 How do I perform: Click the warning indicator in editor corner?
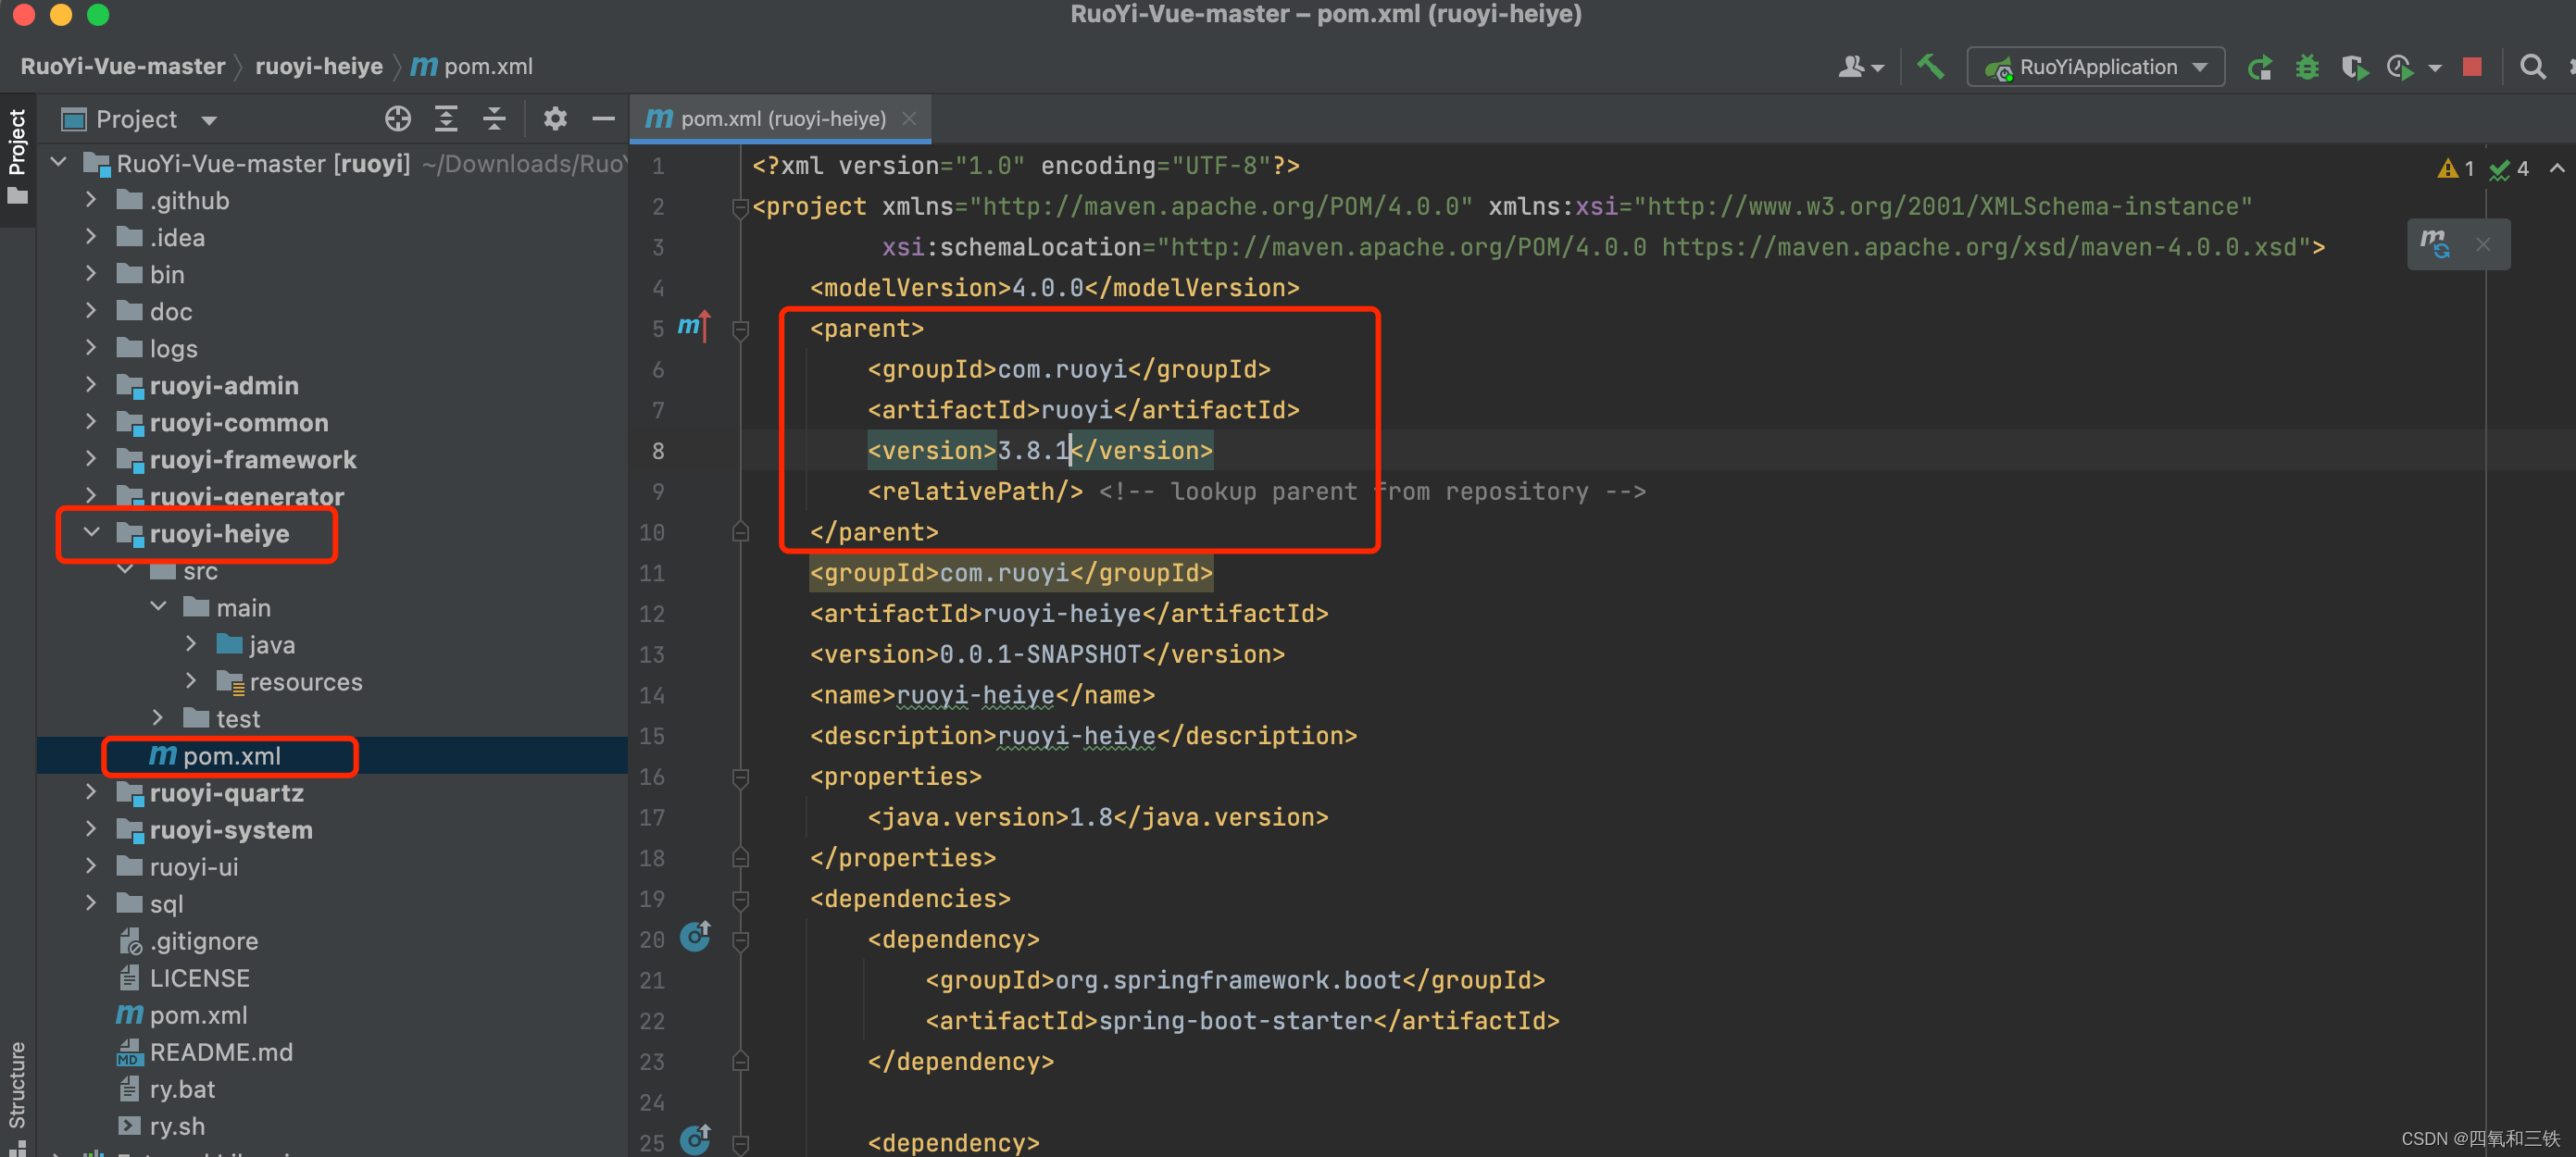click(2455, 169)
